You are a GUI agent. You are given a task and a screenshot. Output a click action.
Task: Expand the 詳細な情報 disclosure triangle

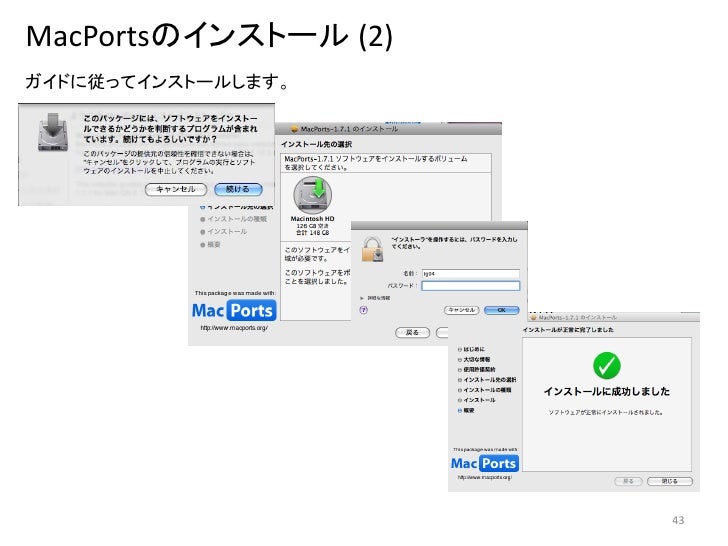[362, 298]
